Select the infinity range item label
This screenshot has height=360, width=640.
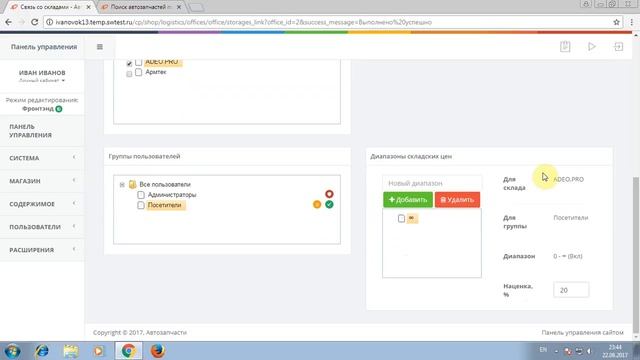tap(411, 218)
